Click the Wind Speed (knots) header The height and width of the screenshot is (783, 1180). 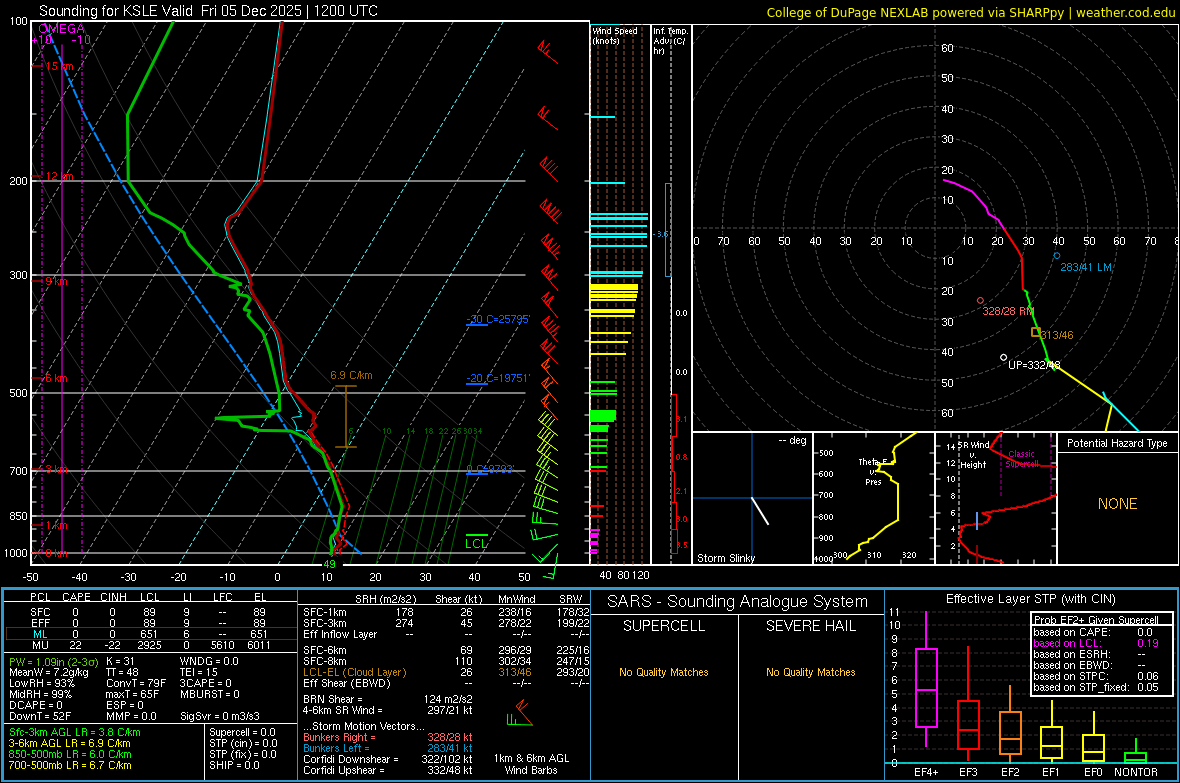coord(614,35)
